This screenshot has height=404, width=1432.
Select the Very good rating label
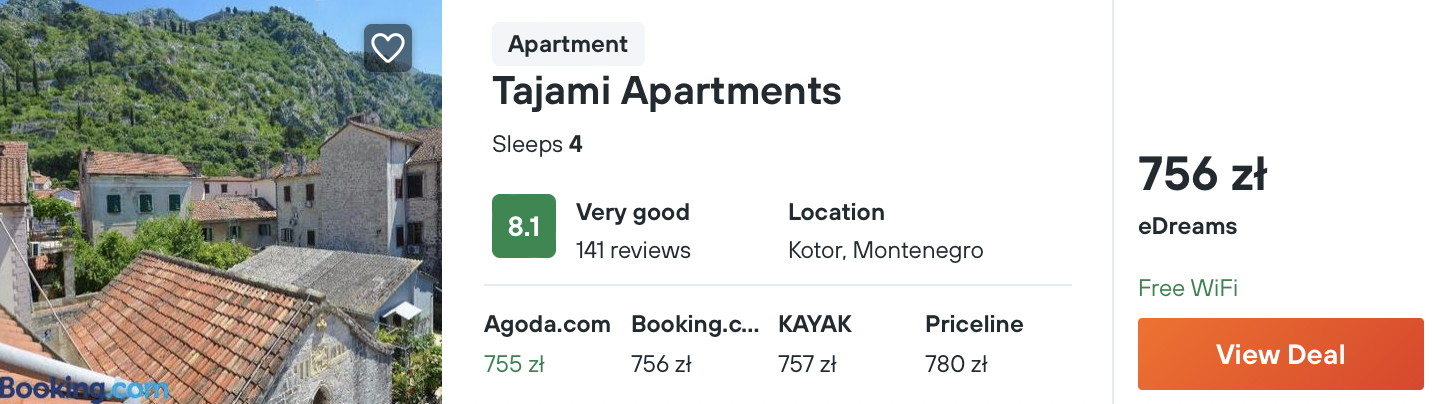point(632,212)
